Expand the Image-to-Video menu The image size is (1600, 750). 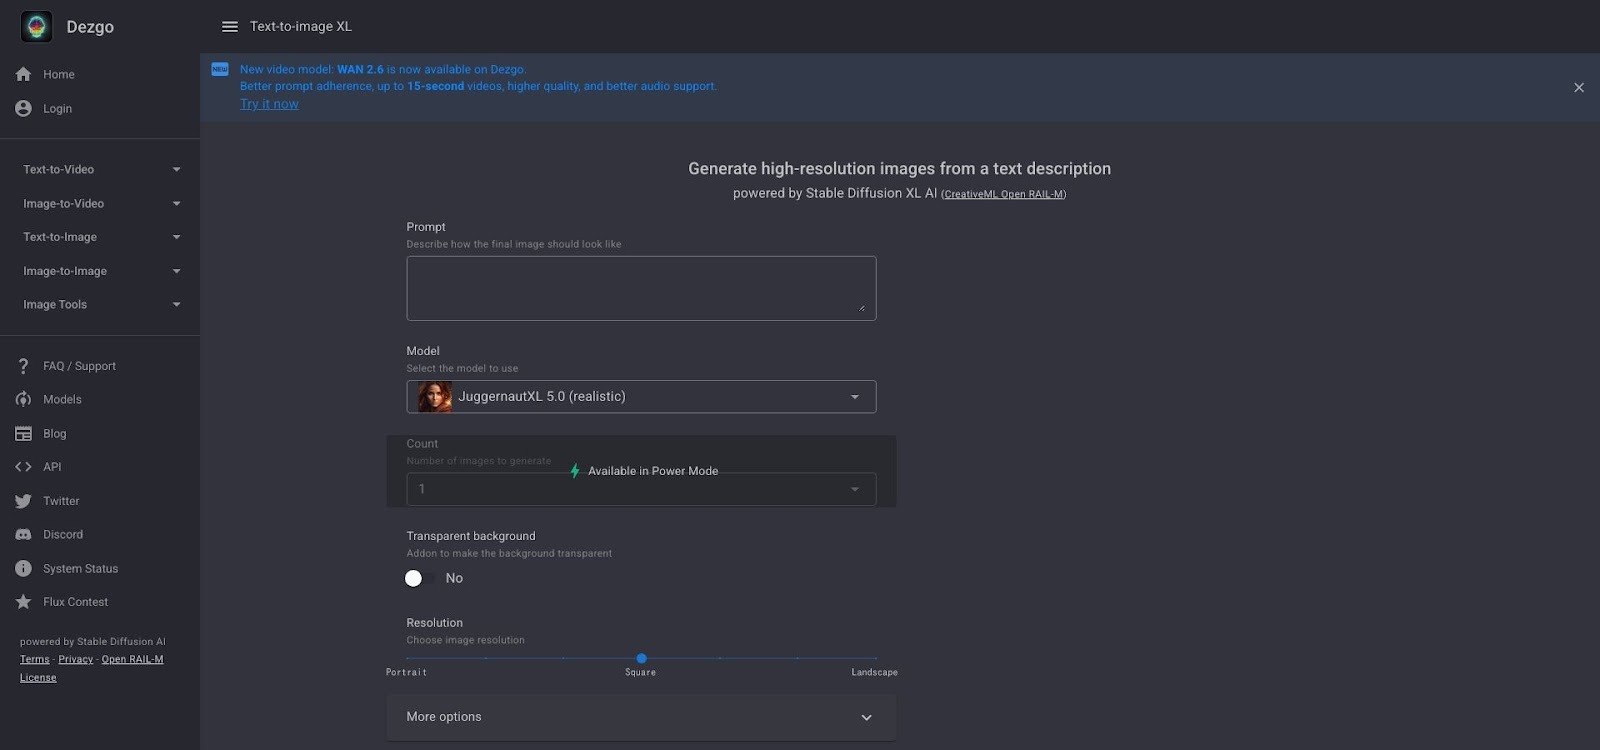100,204
